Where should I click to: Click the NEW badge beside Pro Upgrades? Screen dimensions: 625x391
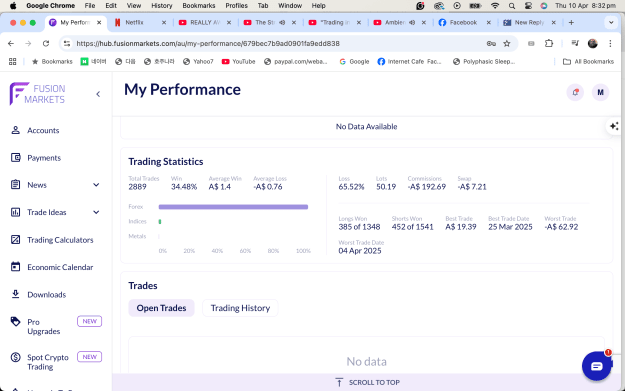[x=89, y=321]
